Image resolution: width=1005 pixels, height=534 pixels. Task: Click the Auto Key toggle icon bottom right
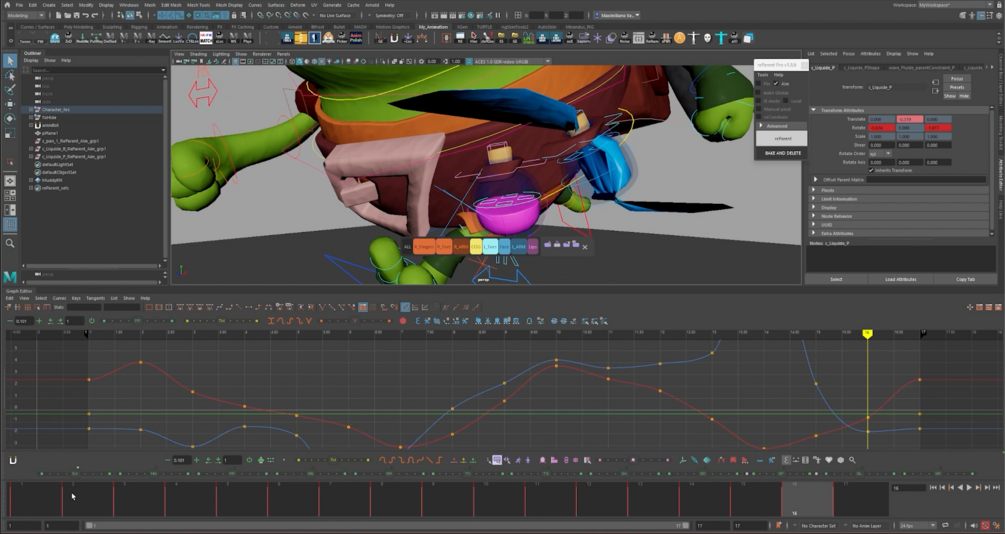[x=986, y=526]
